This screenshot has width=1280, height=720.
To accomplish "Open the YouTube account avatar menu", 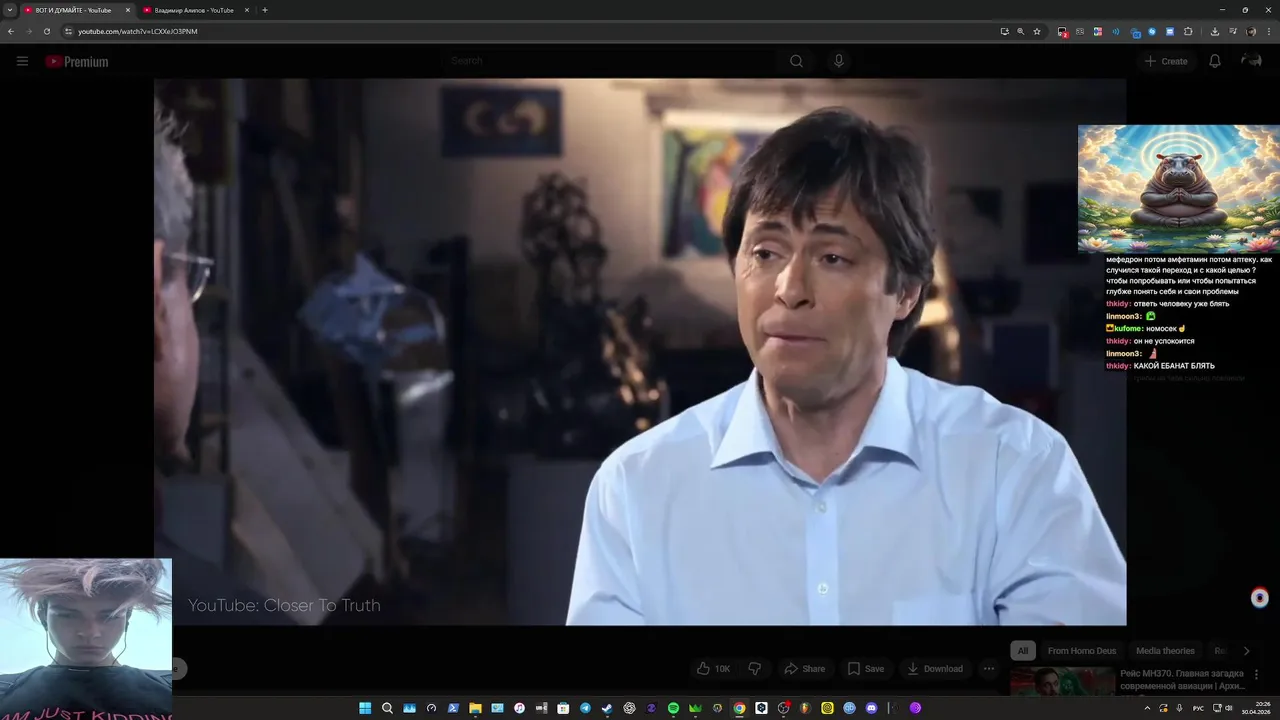I will 1251,61.
